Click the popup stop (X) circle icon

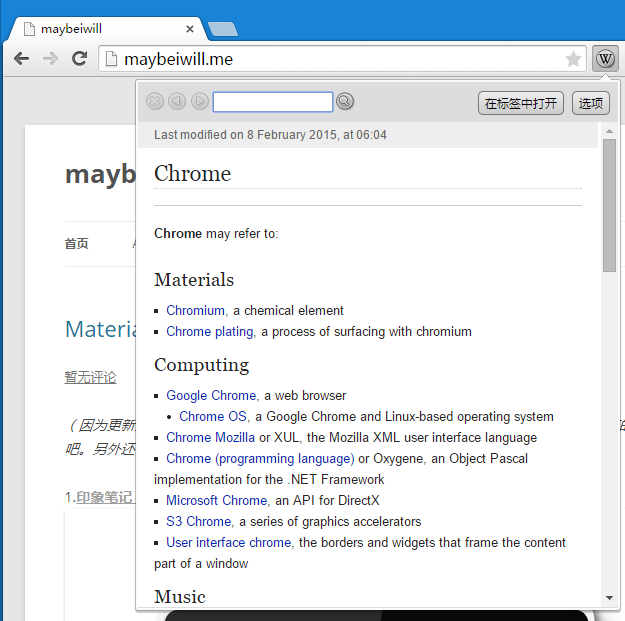155,101
